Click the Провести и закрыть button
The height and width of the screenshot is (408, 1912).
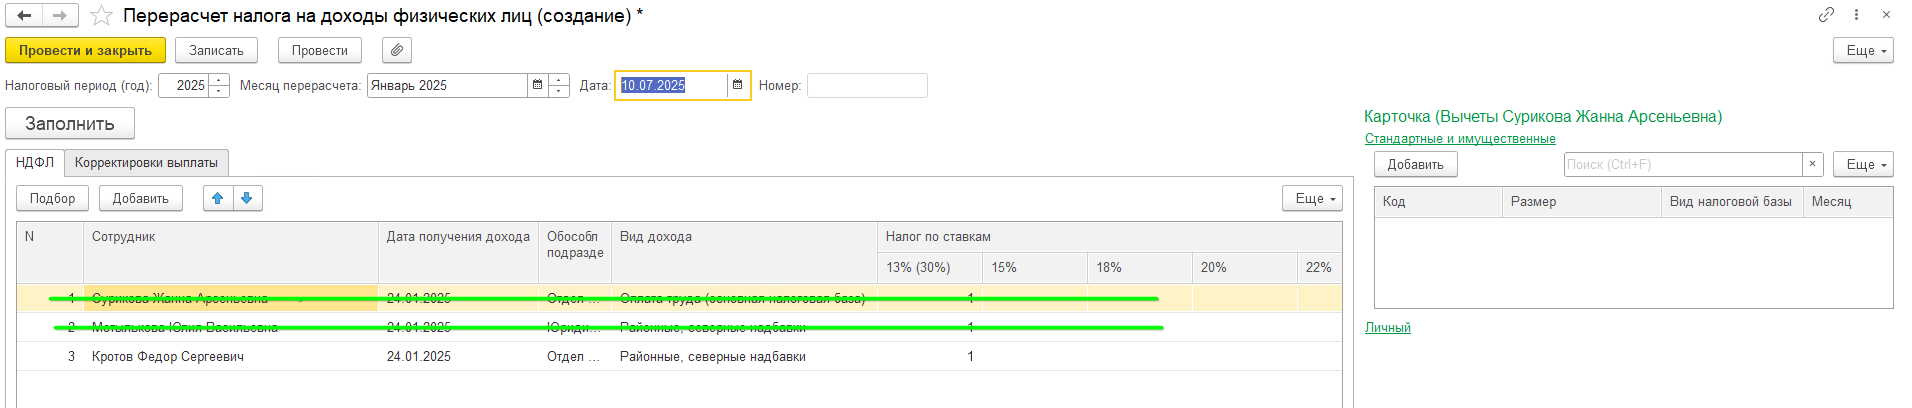pos(85,50)
